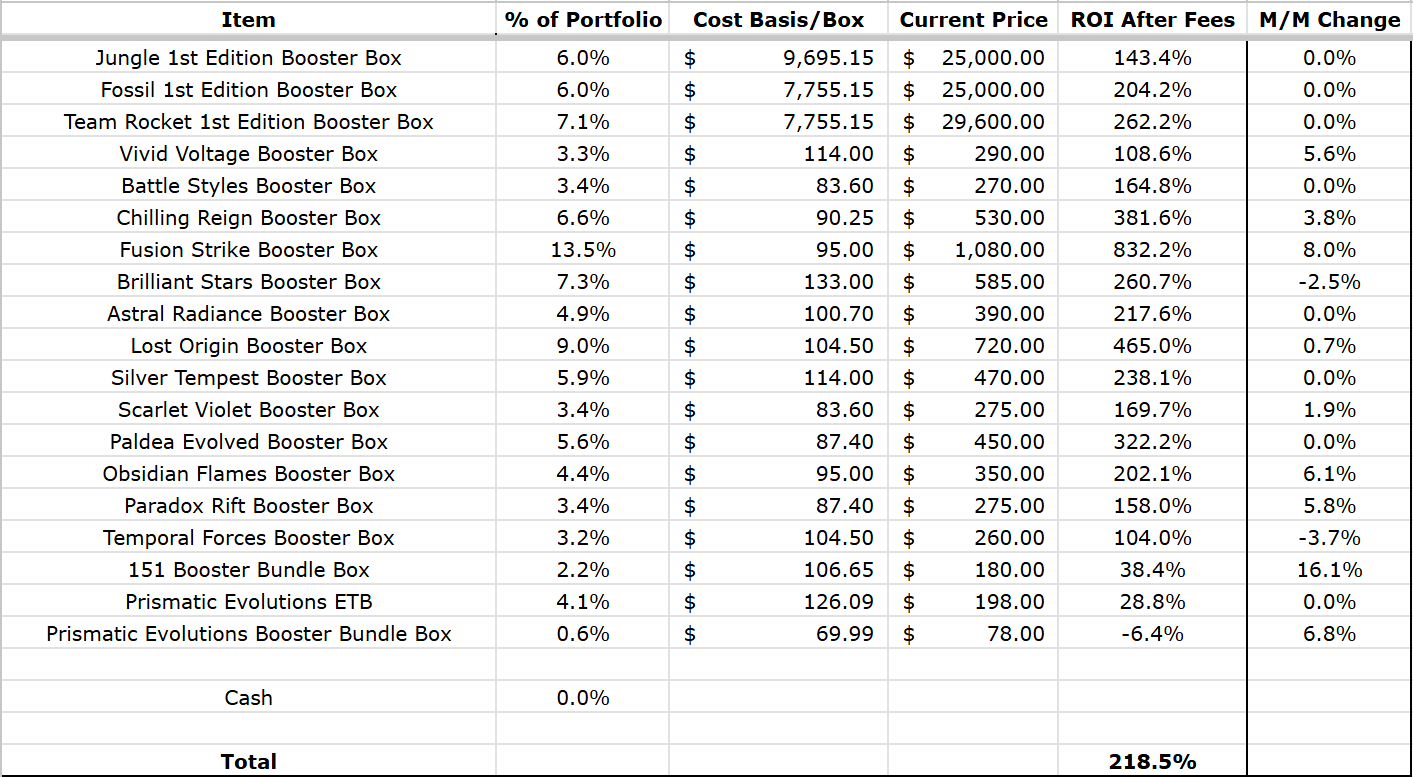
Task: Select the "Scarlet Violet Booster Box" cell
Action: point(248,410)
